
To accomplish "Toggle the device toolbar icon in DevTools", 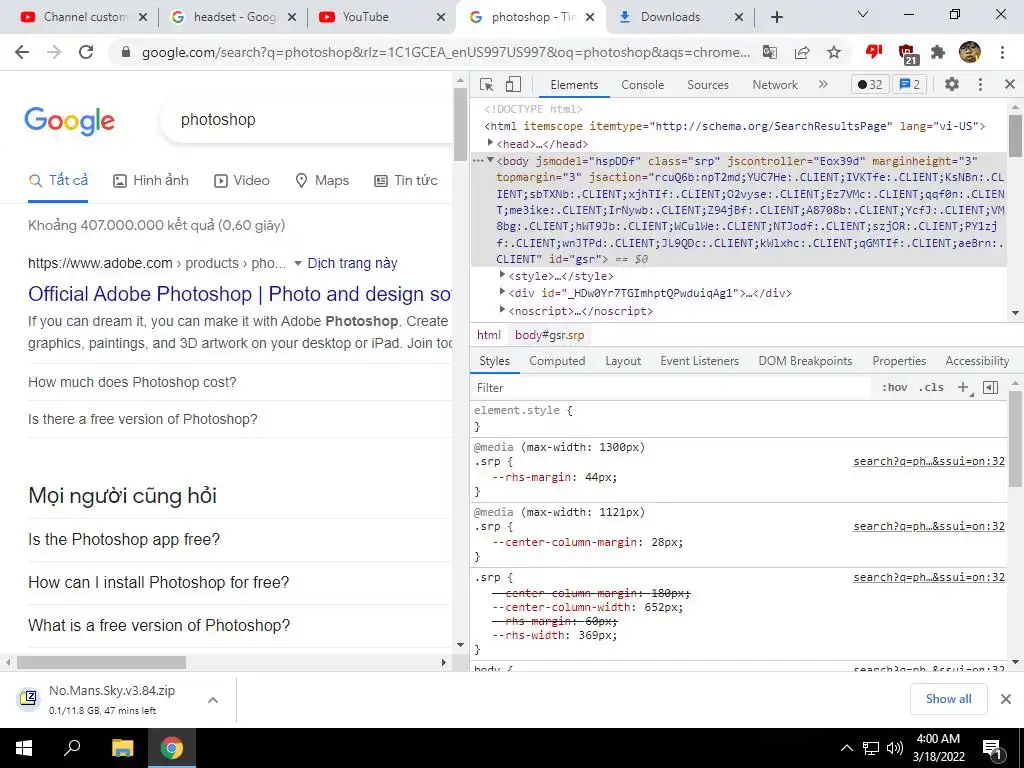I will 513,84.
